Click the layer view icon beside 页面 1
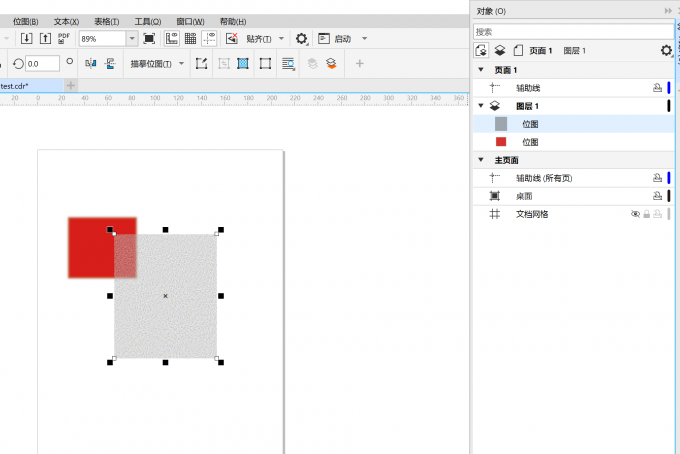Viewport: 680px width, 454px height. click(x=500, y=51)
